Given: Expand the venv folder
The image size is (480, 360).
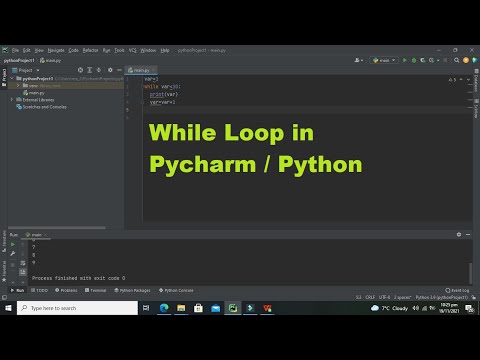Looking at the screenshot, I should click(18, 86).
